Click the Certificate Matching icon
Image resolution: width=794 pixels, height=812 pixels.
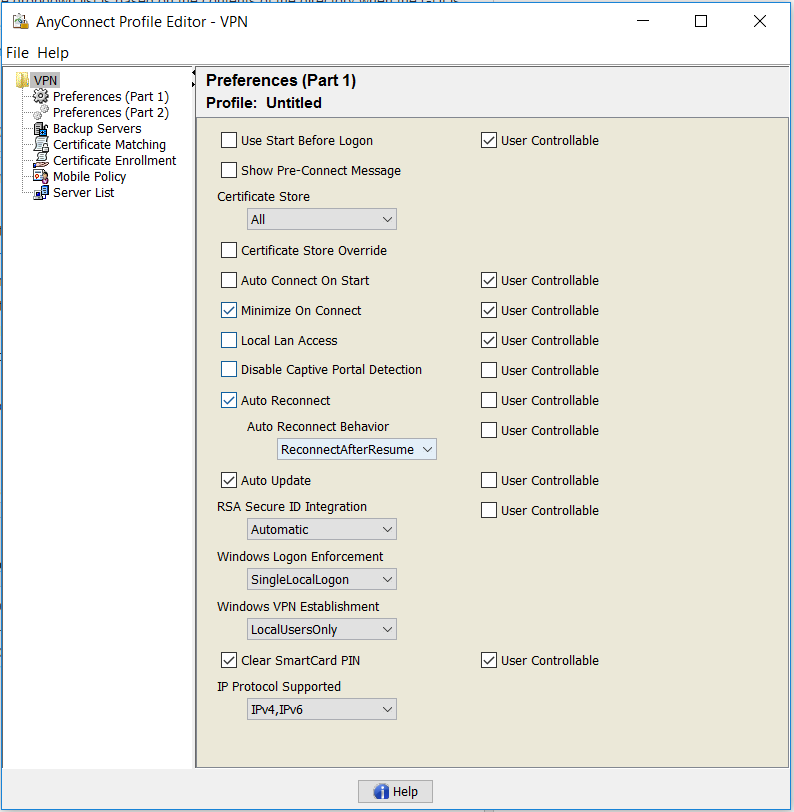click(41, 144)
